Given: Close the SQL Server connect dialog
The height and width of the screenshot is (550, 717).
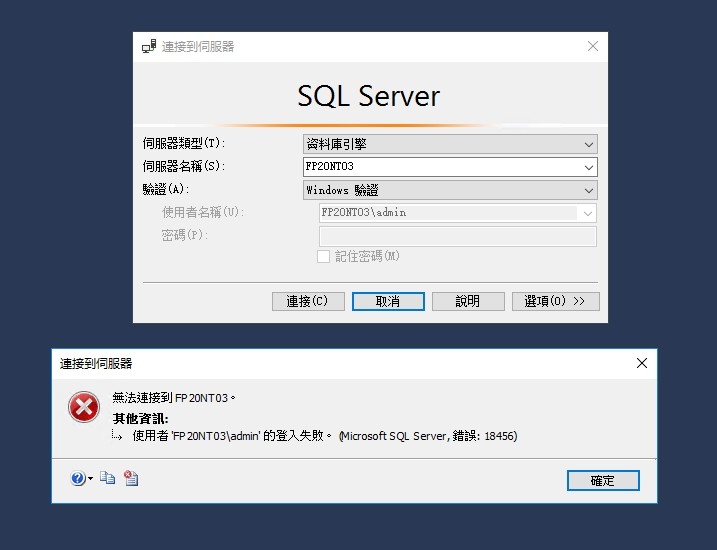Looking at the screenshot, I should click(x=593, y=46).
